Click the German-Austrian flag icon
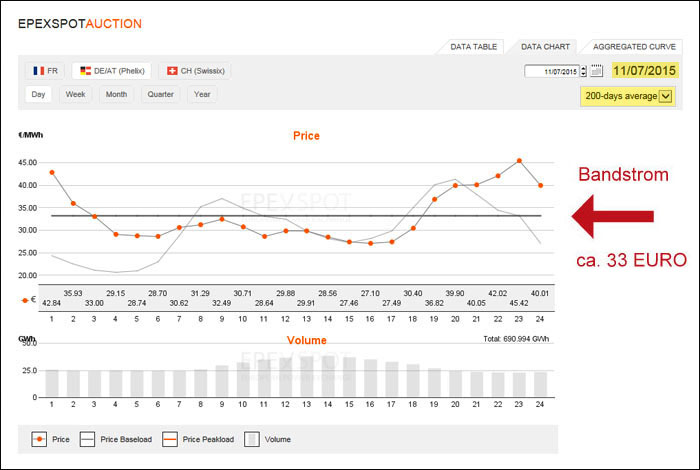The image size is (700, 470). pos(85,71)
